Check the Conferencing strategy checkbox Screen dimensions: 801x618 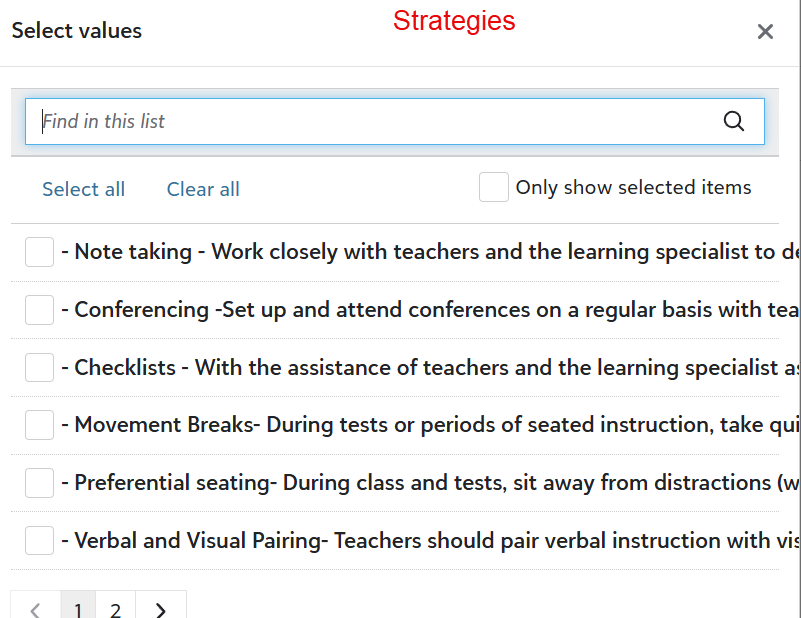(39, 310)
